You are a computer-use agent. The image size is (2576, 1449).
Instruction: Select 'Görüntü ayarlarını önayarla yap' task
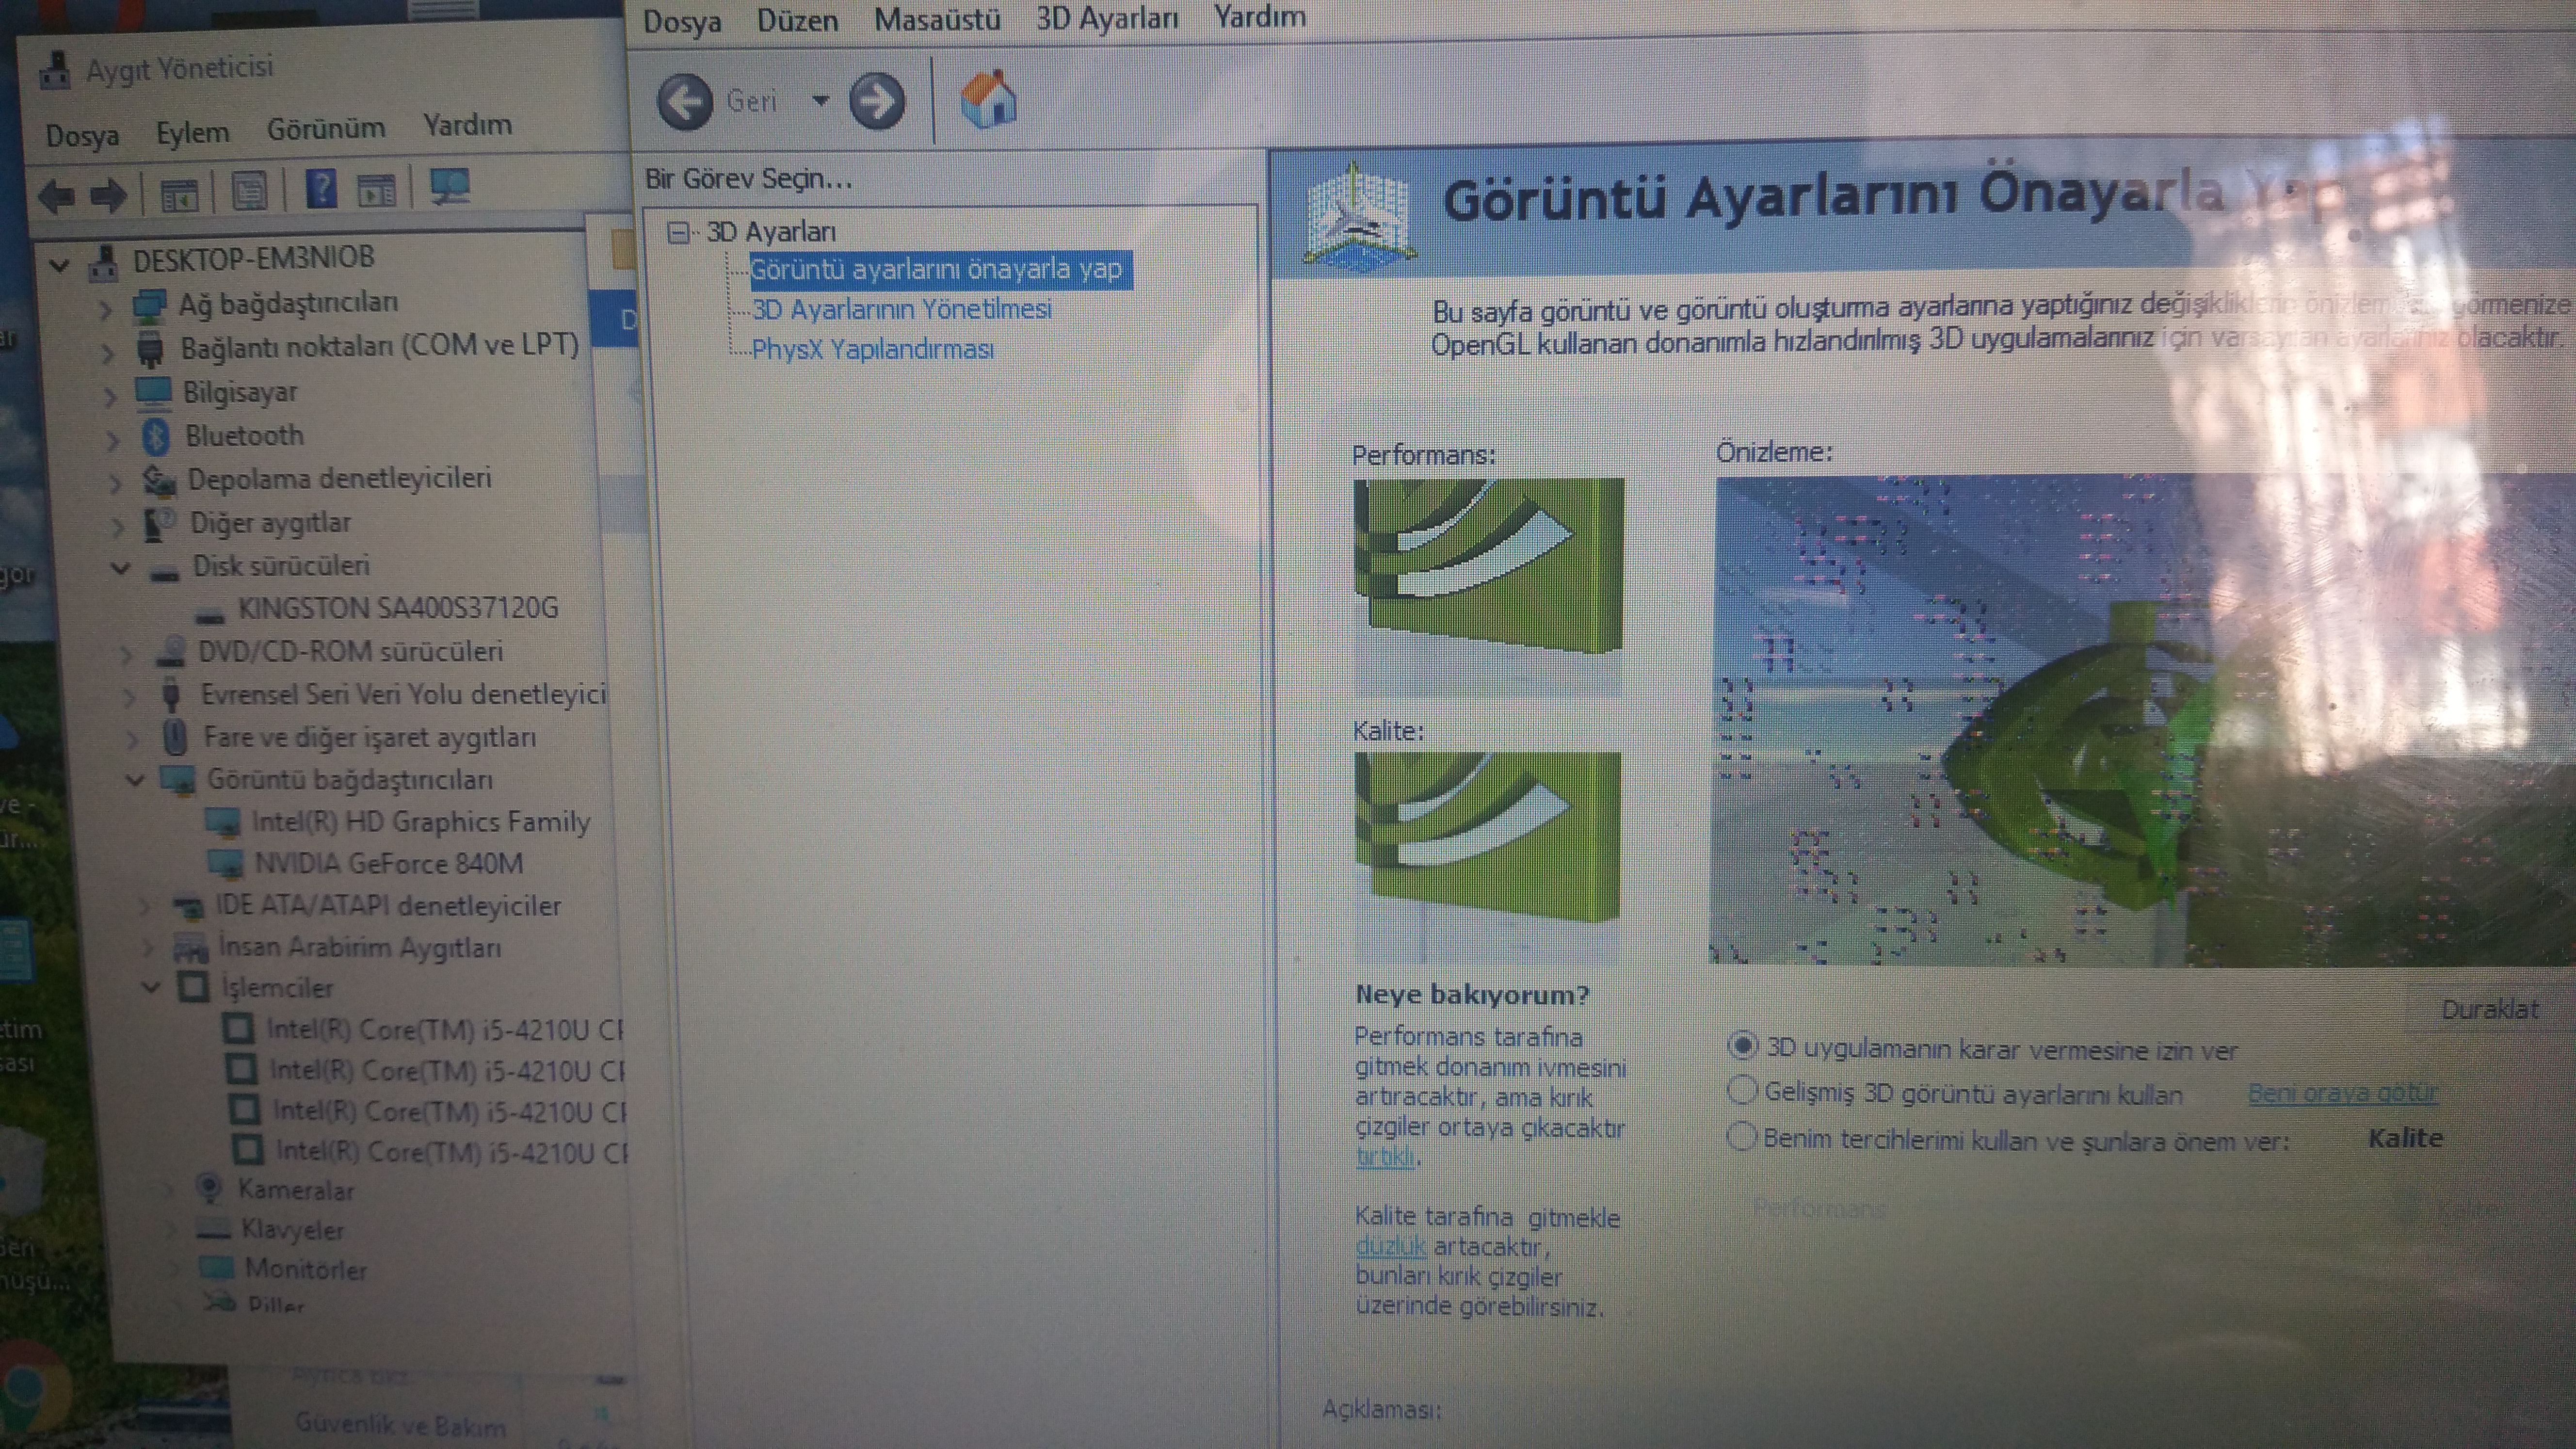pyautogui.click(x=936, y=269)
